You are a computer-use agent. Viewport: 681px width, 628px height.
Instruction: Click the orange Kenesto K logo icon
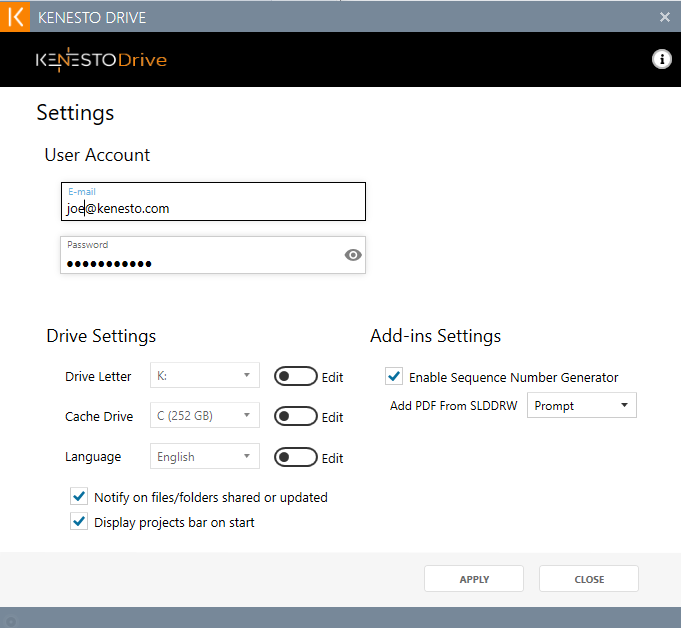pos(15,17)
